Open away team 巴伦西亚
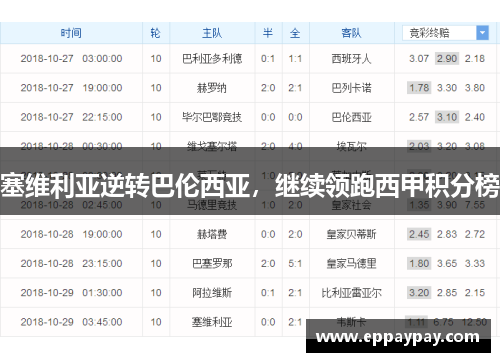This screenshot has height=362, width=500. tap(351, 117)
